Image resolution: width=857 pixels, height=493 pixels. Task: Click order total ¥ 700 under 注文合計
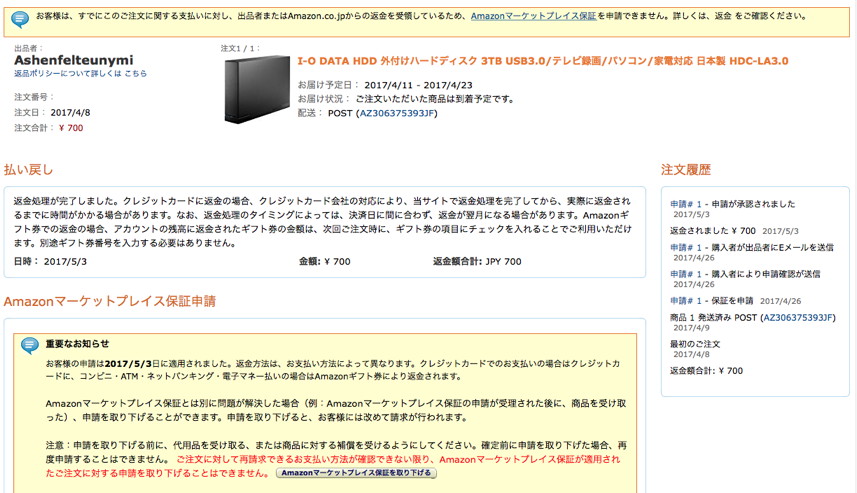(x=71, y=128)
